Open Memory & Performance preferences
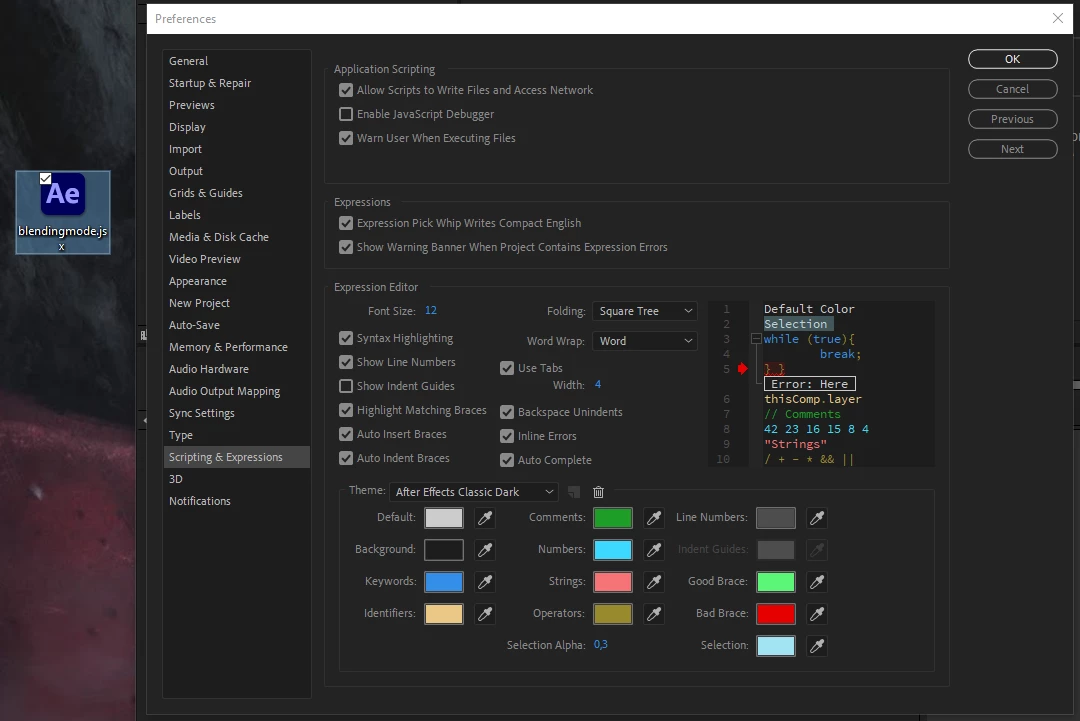This screenshot has height=721, width=1080. point(228,347)
